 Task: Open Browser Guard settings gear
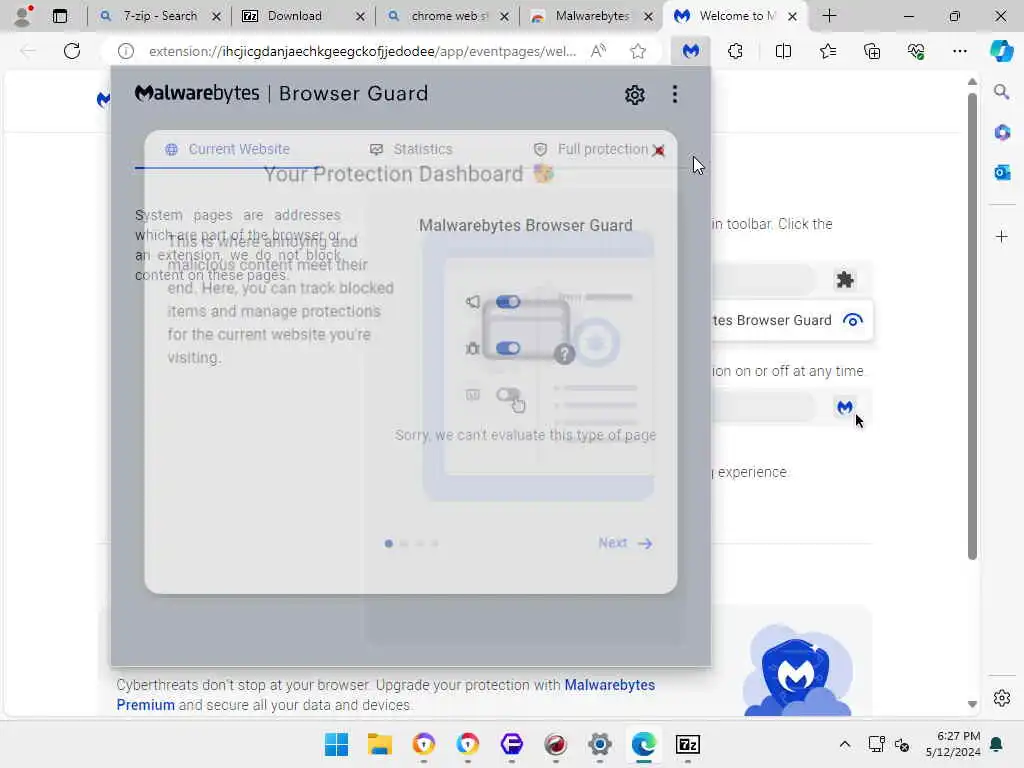(634, 95)
